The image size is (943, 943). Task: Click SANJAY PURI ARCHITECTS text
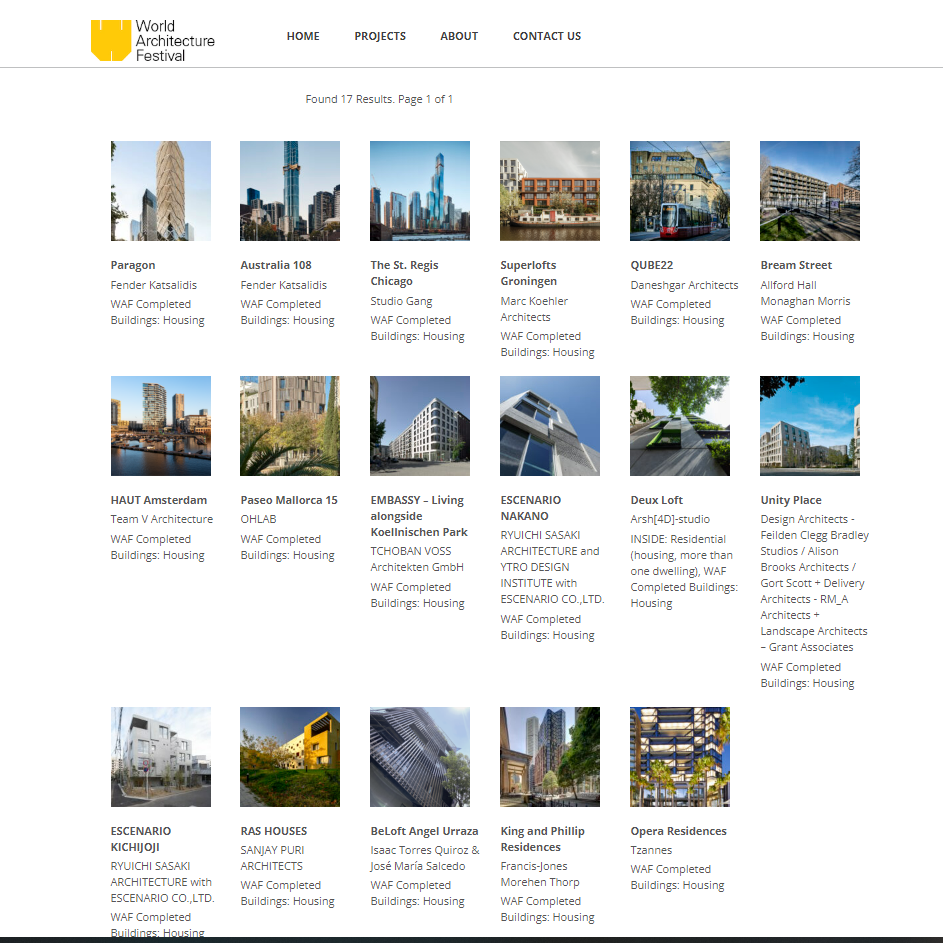(x=272, y=858)
